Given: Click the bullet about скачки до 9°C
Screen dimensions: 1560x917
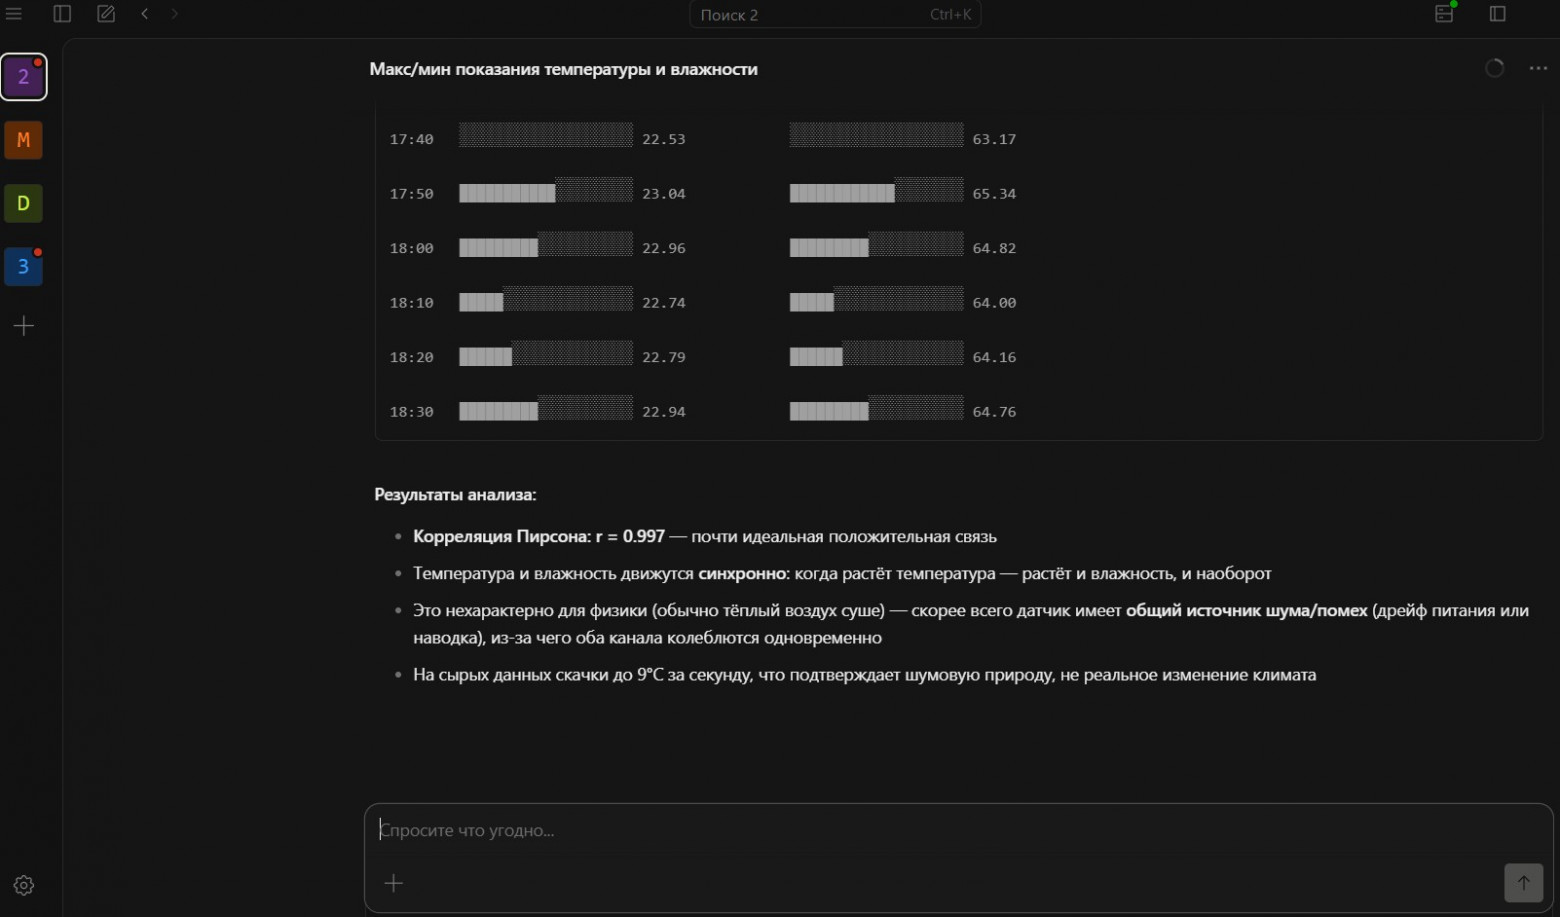Looking at the screenshot, I should [x=865, y=675].
